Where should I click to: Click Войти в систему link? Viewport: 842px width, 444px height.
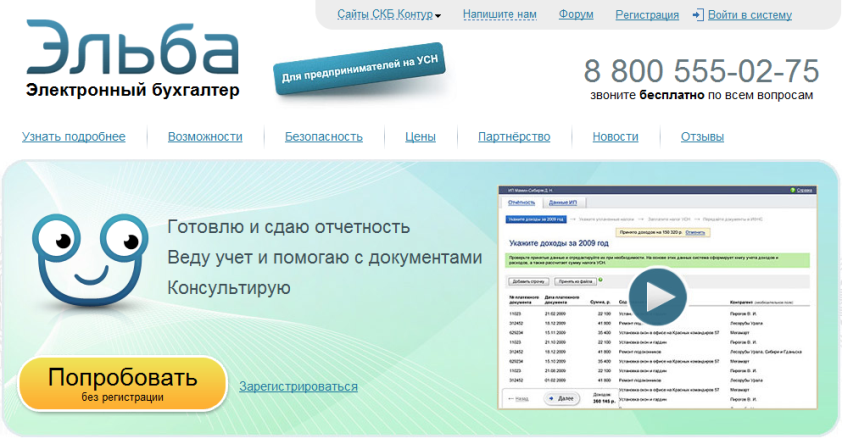click(750, 15)
